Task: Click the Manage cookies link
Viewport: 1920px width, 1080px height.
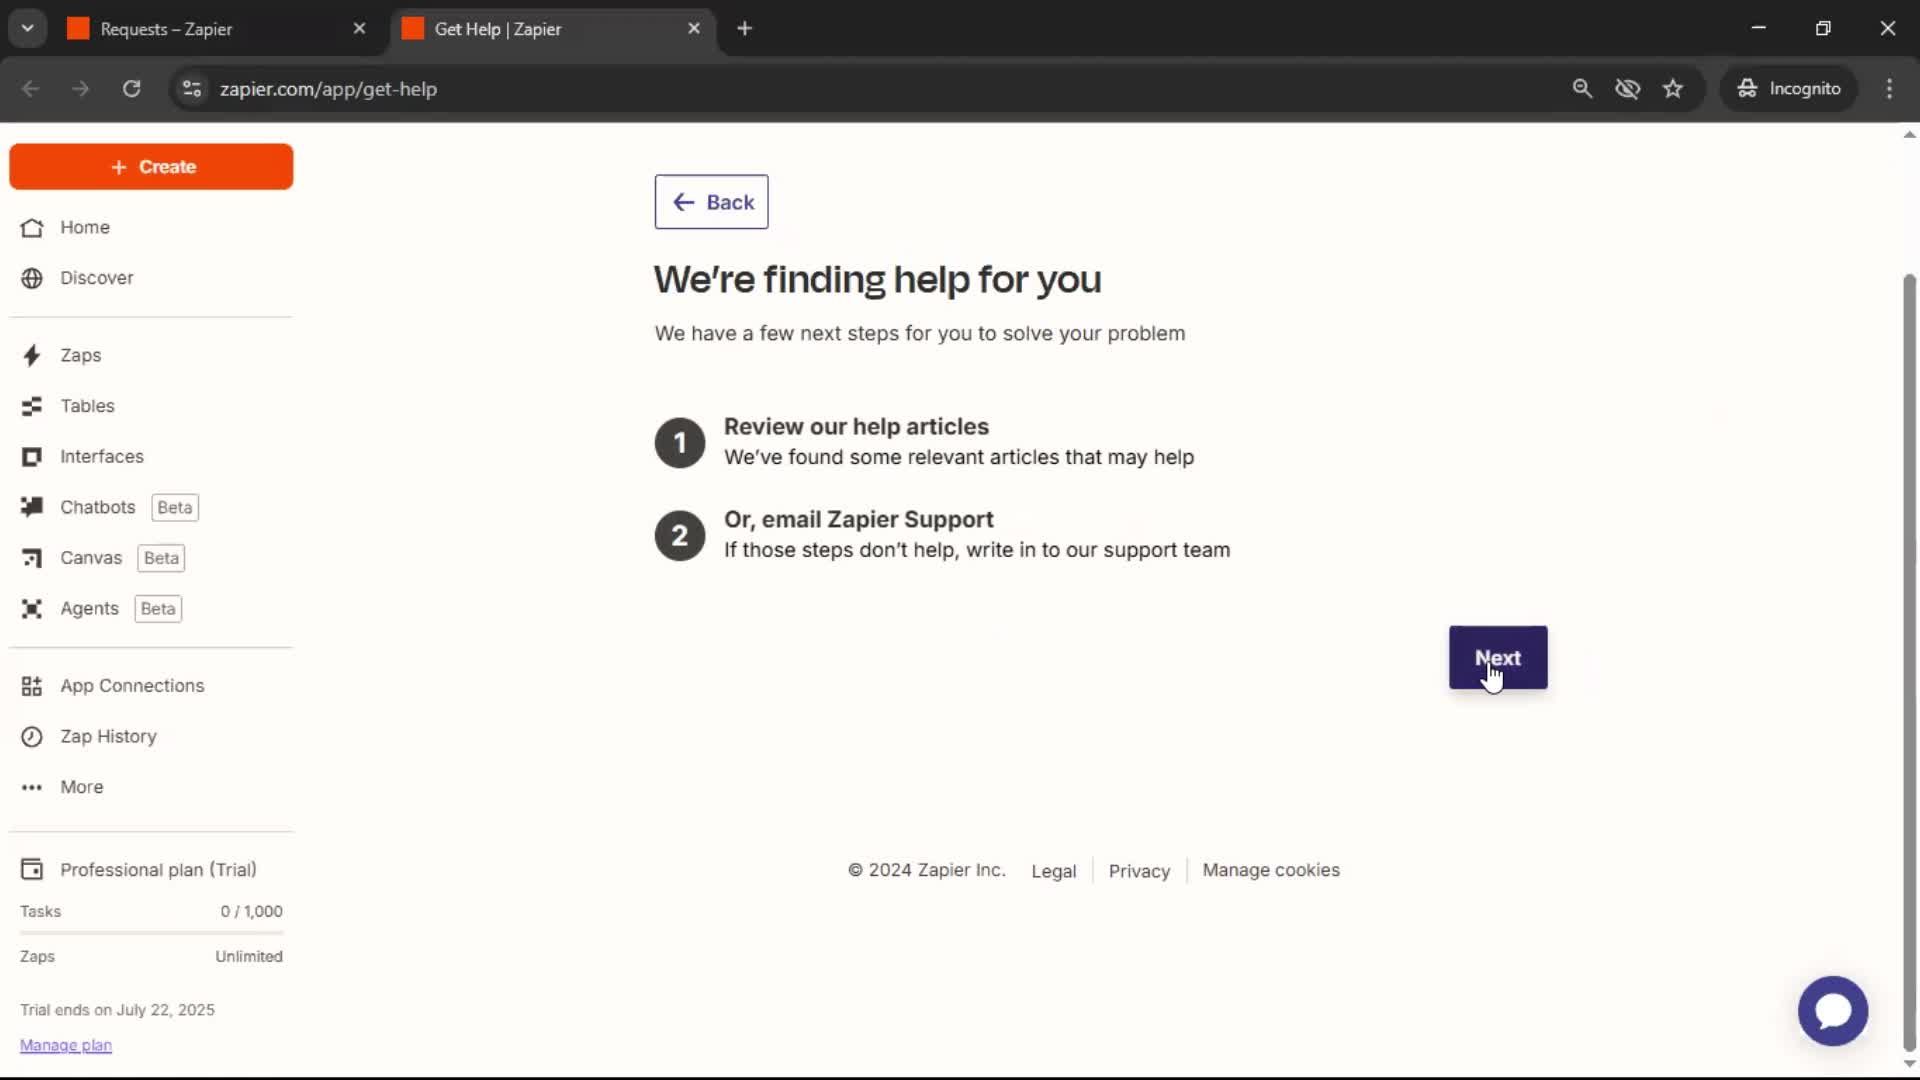Action: click(1271, 870)
